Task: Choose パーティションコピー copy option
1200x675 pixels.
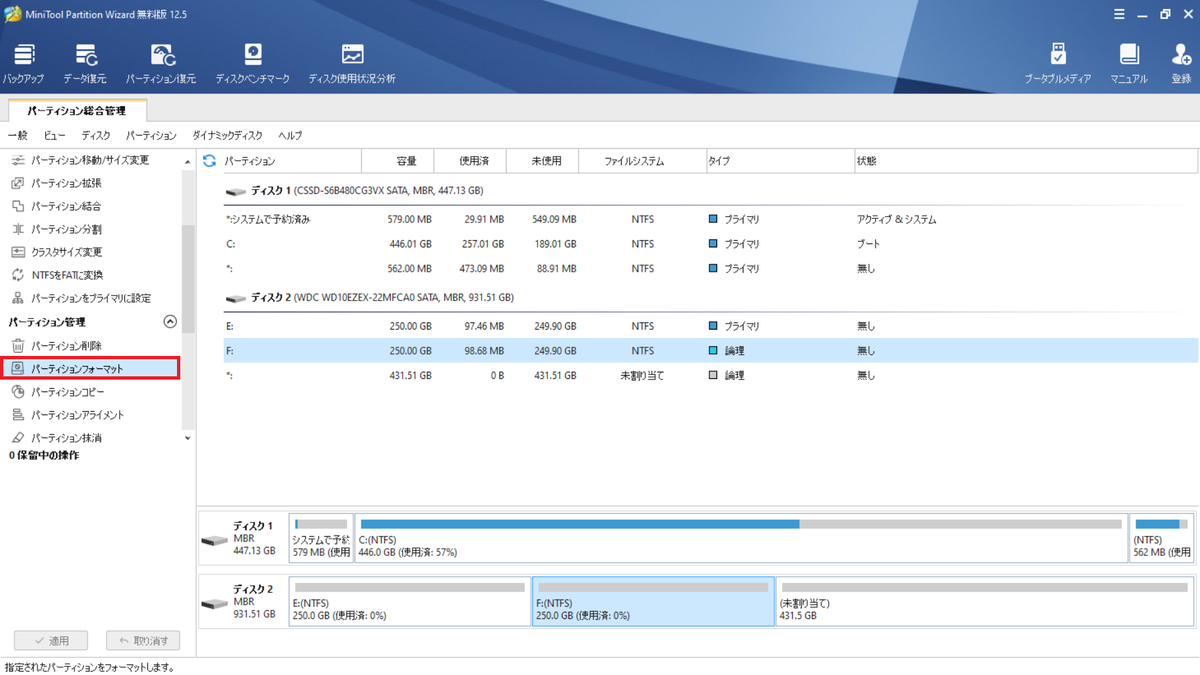Action: (59, 392)
